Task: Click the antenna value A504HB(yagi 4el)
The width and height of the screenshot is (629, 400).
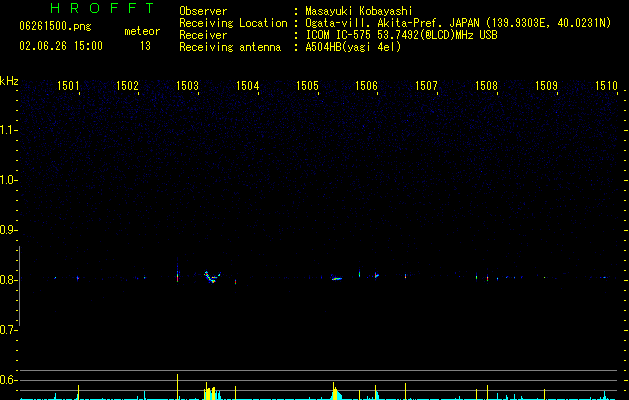Action: [353, 47]
